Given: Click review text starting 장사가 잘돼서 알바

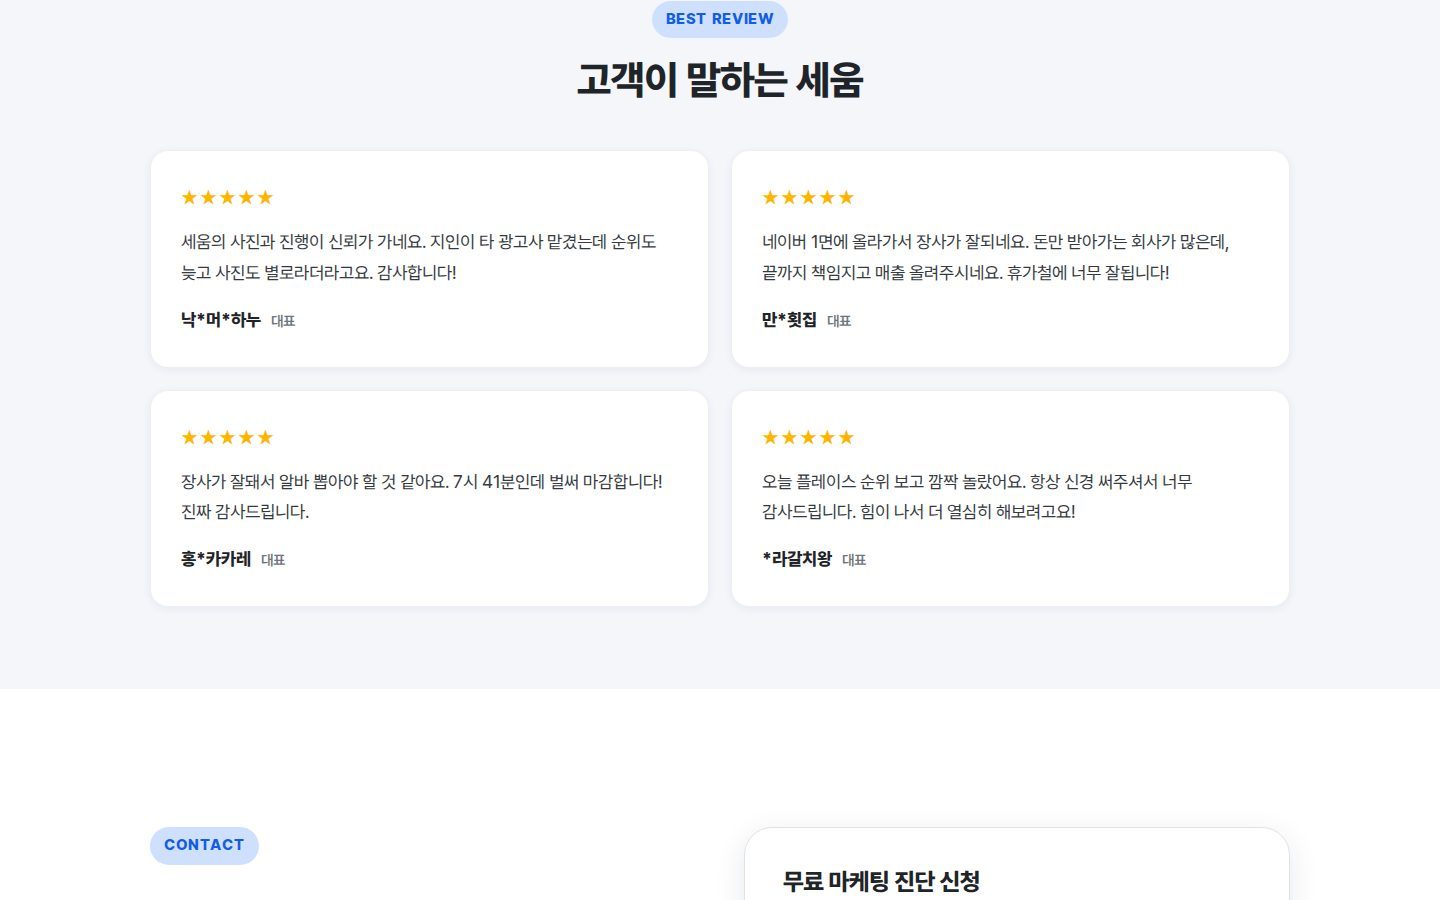Looking at the screenshot, I should tap(422, 496).
